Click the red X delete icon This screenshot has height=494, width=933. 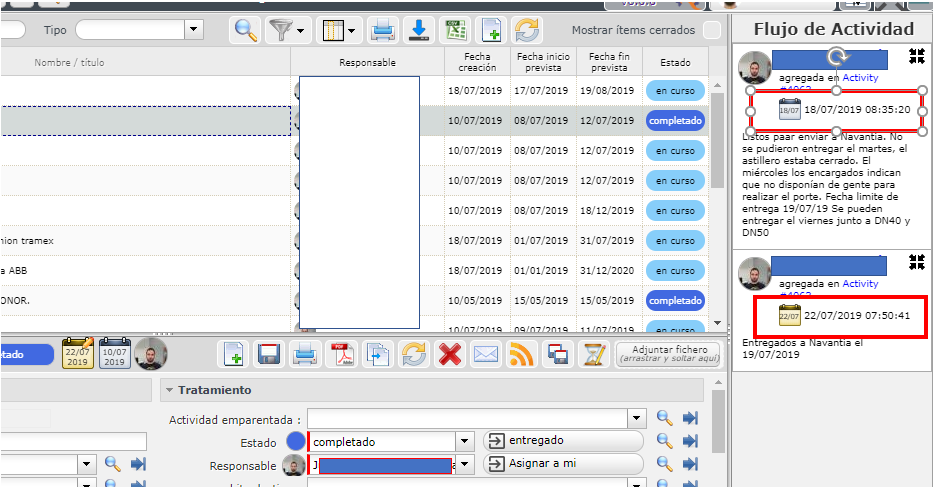[450, 354]
